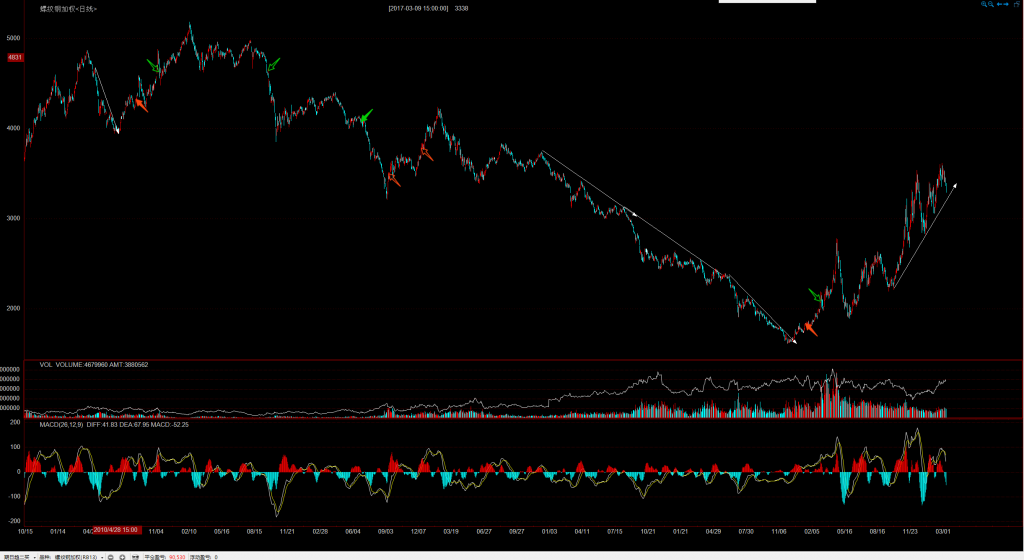Pick the orange arrow at the chart's lowest point
The height and width of the screenshot is (560, 1024).
click(x=808, y=329)
